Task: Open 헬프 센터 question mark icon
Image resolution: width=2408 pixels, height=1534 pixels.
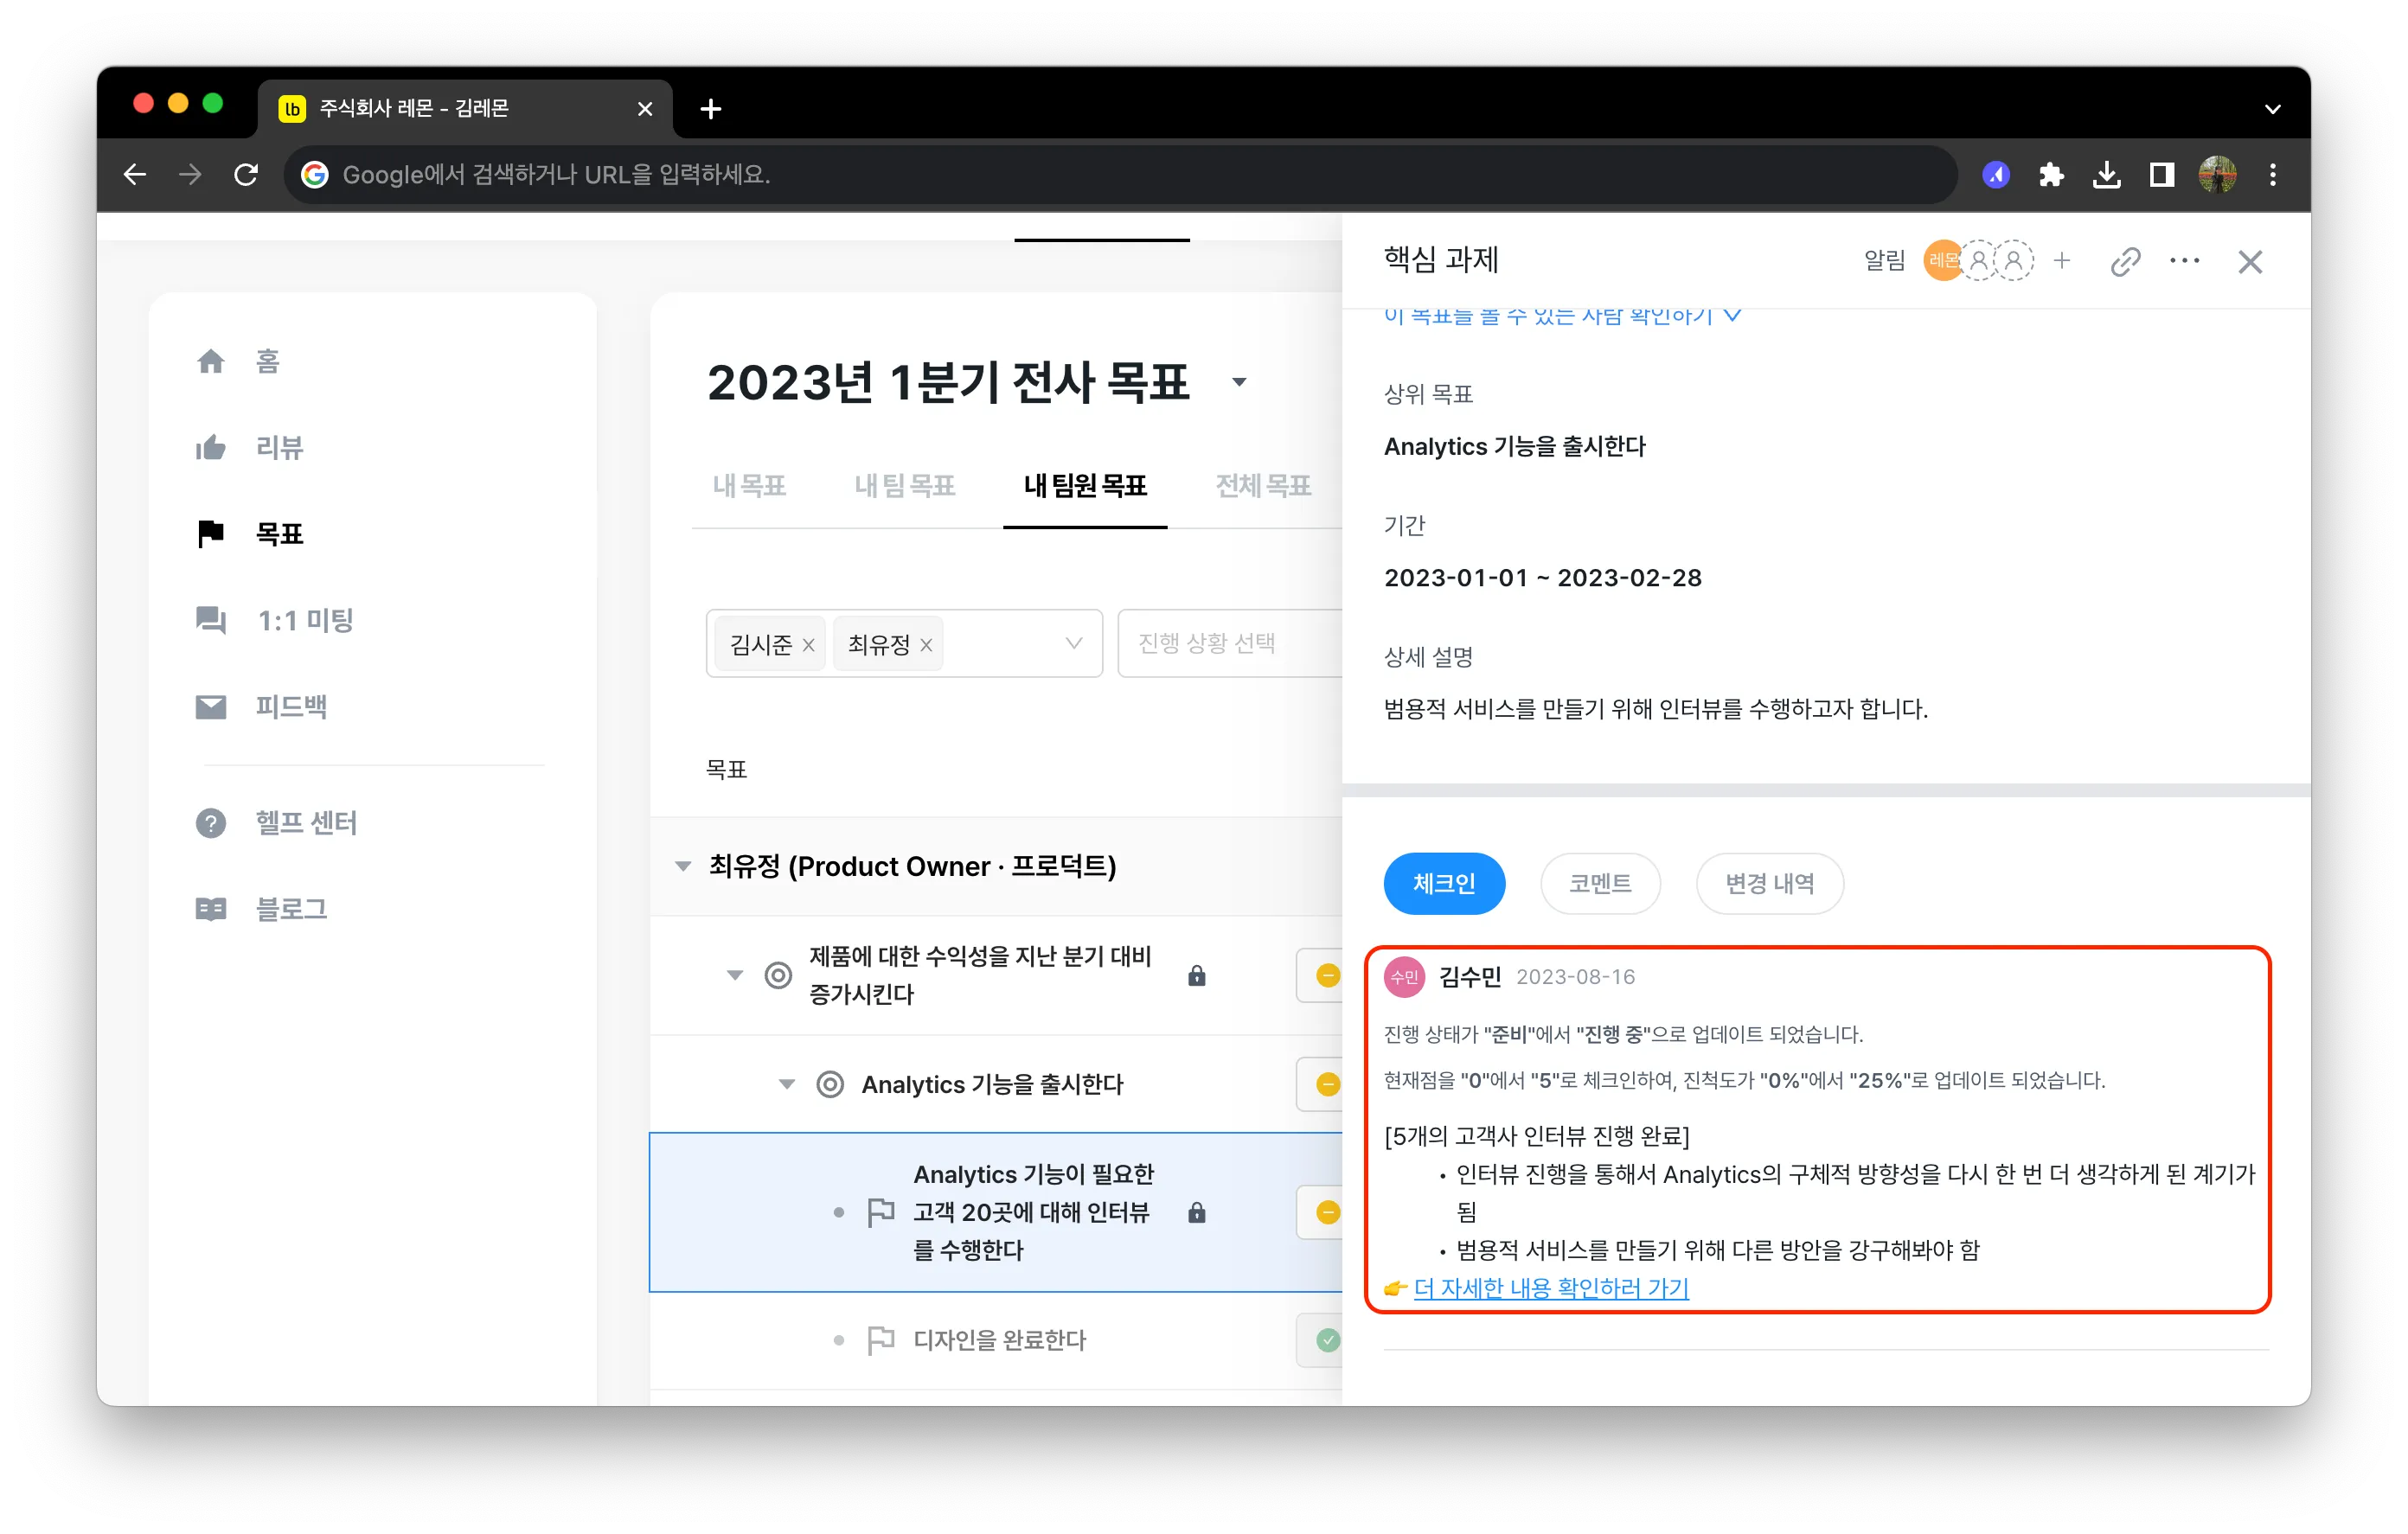Action: coord(210,823)
